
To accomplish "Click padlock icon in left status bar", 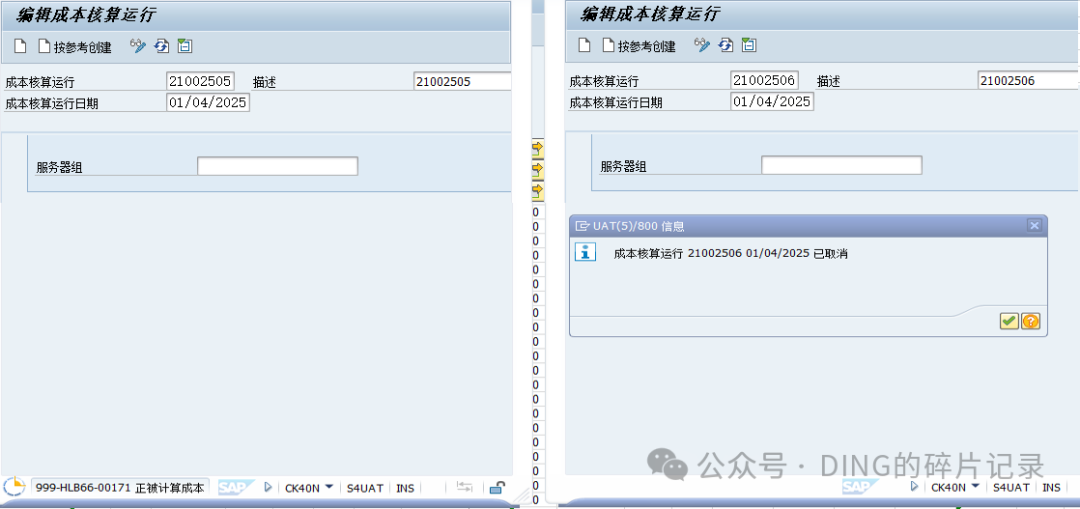I will coord(496,488).
